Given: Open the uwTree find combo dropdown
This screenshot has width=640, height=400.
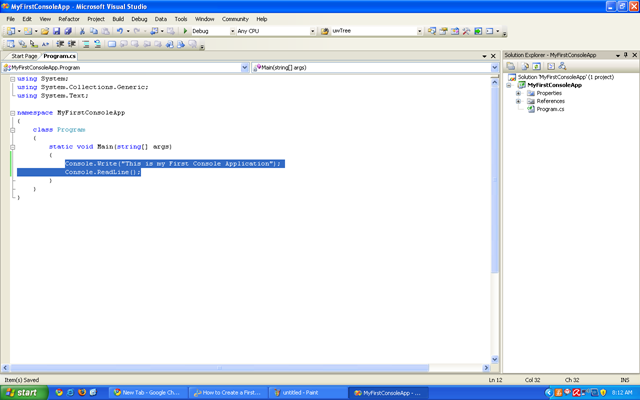Looking at the screenshot, I should coord(419,31).
